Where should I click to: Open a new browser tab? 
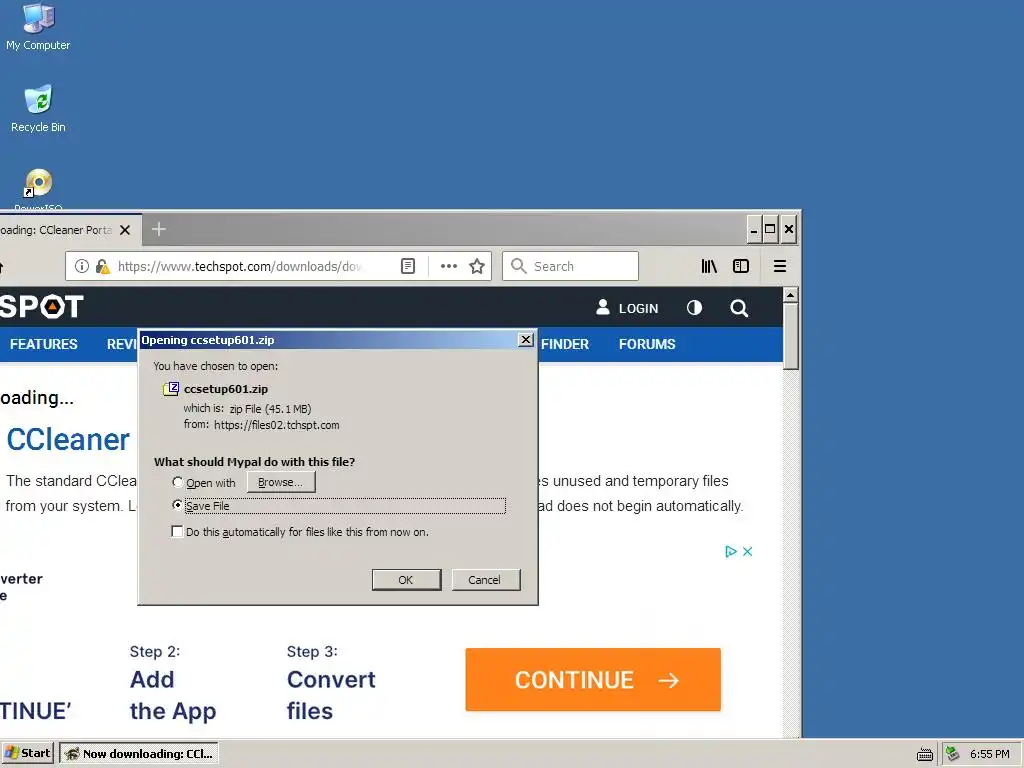[x=159, y=229]
